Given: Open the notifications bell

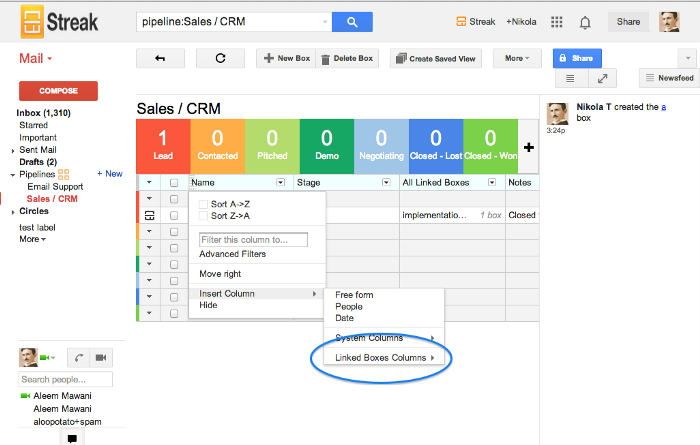Looking at the screenshot, I should 585,22.
